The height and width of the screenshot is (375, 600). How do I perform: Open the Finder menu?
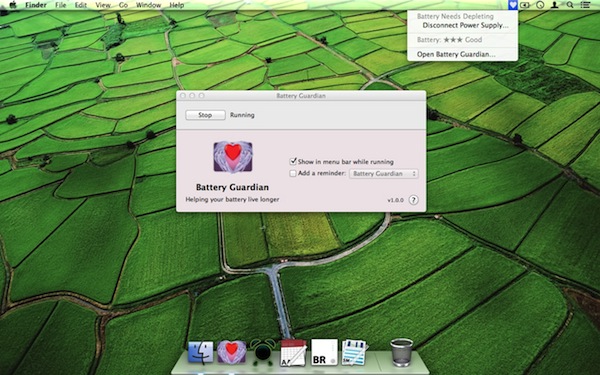pyautogui.click(x=36, y=5)
